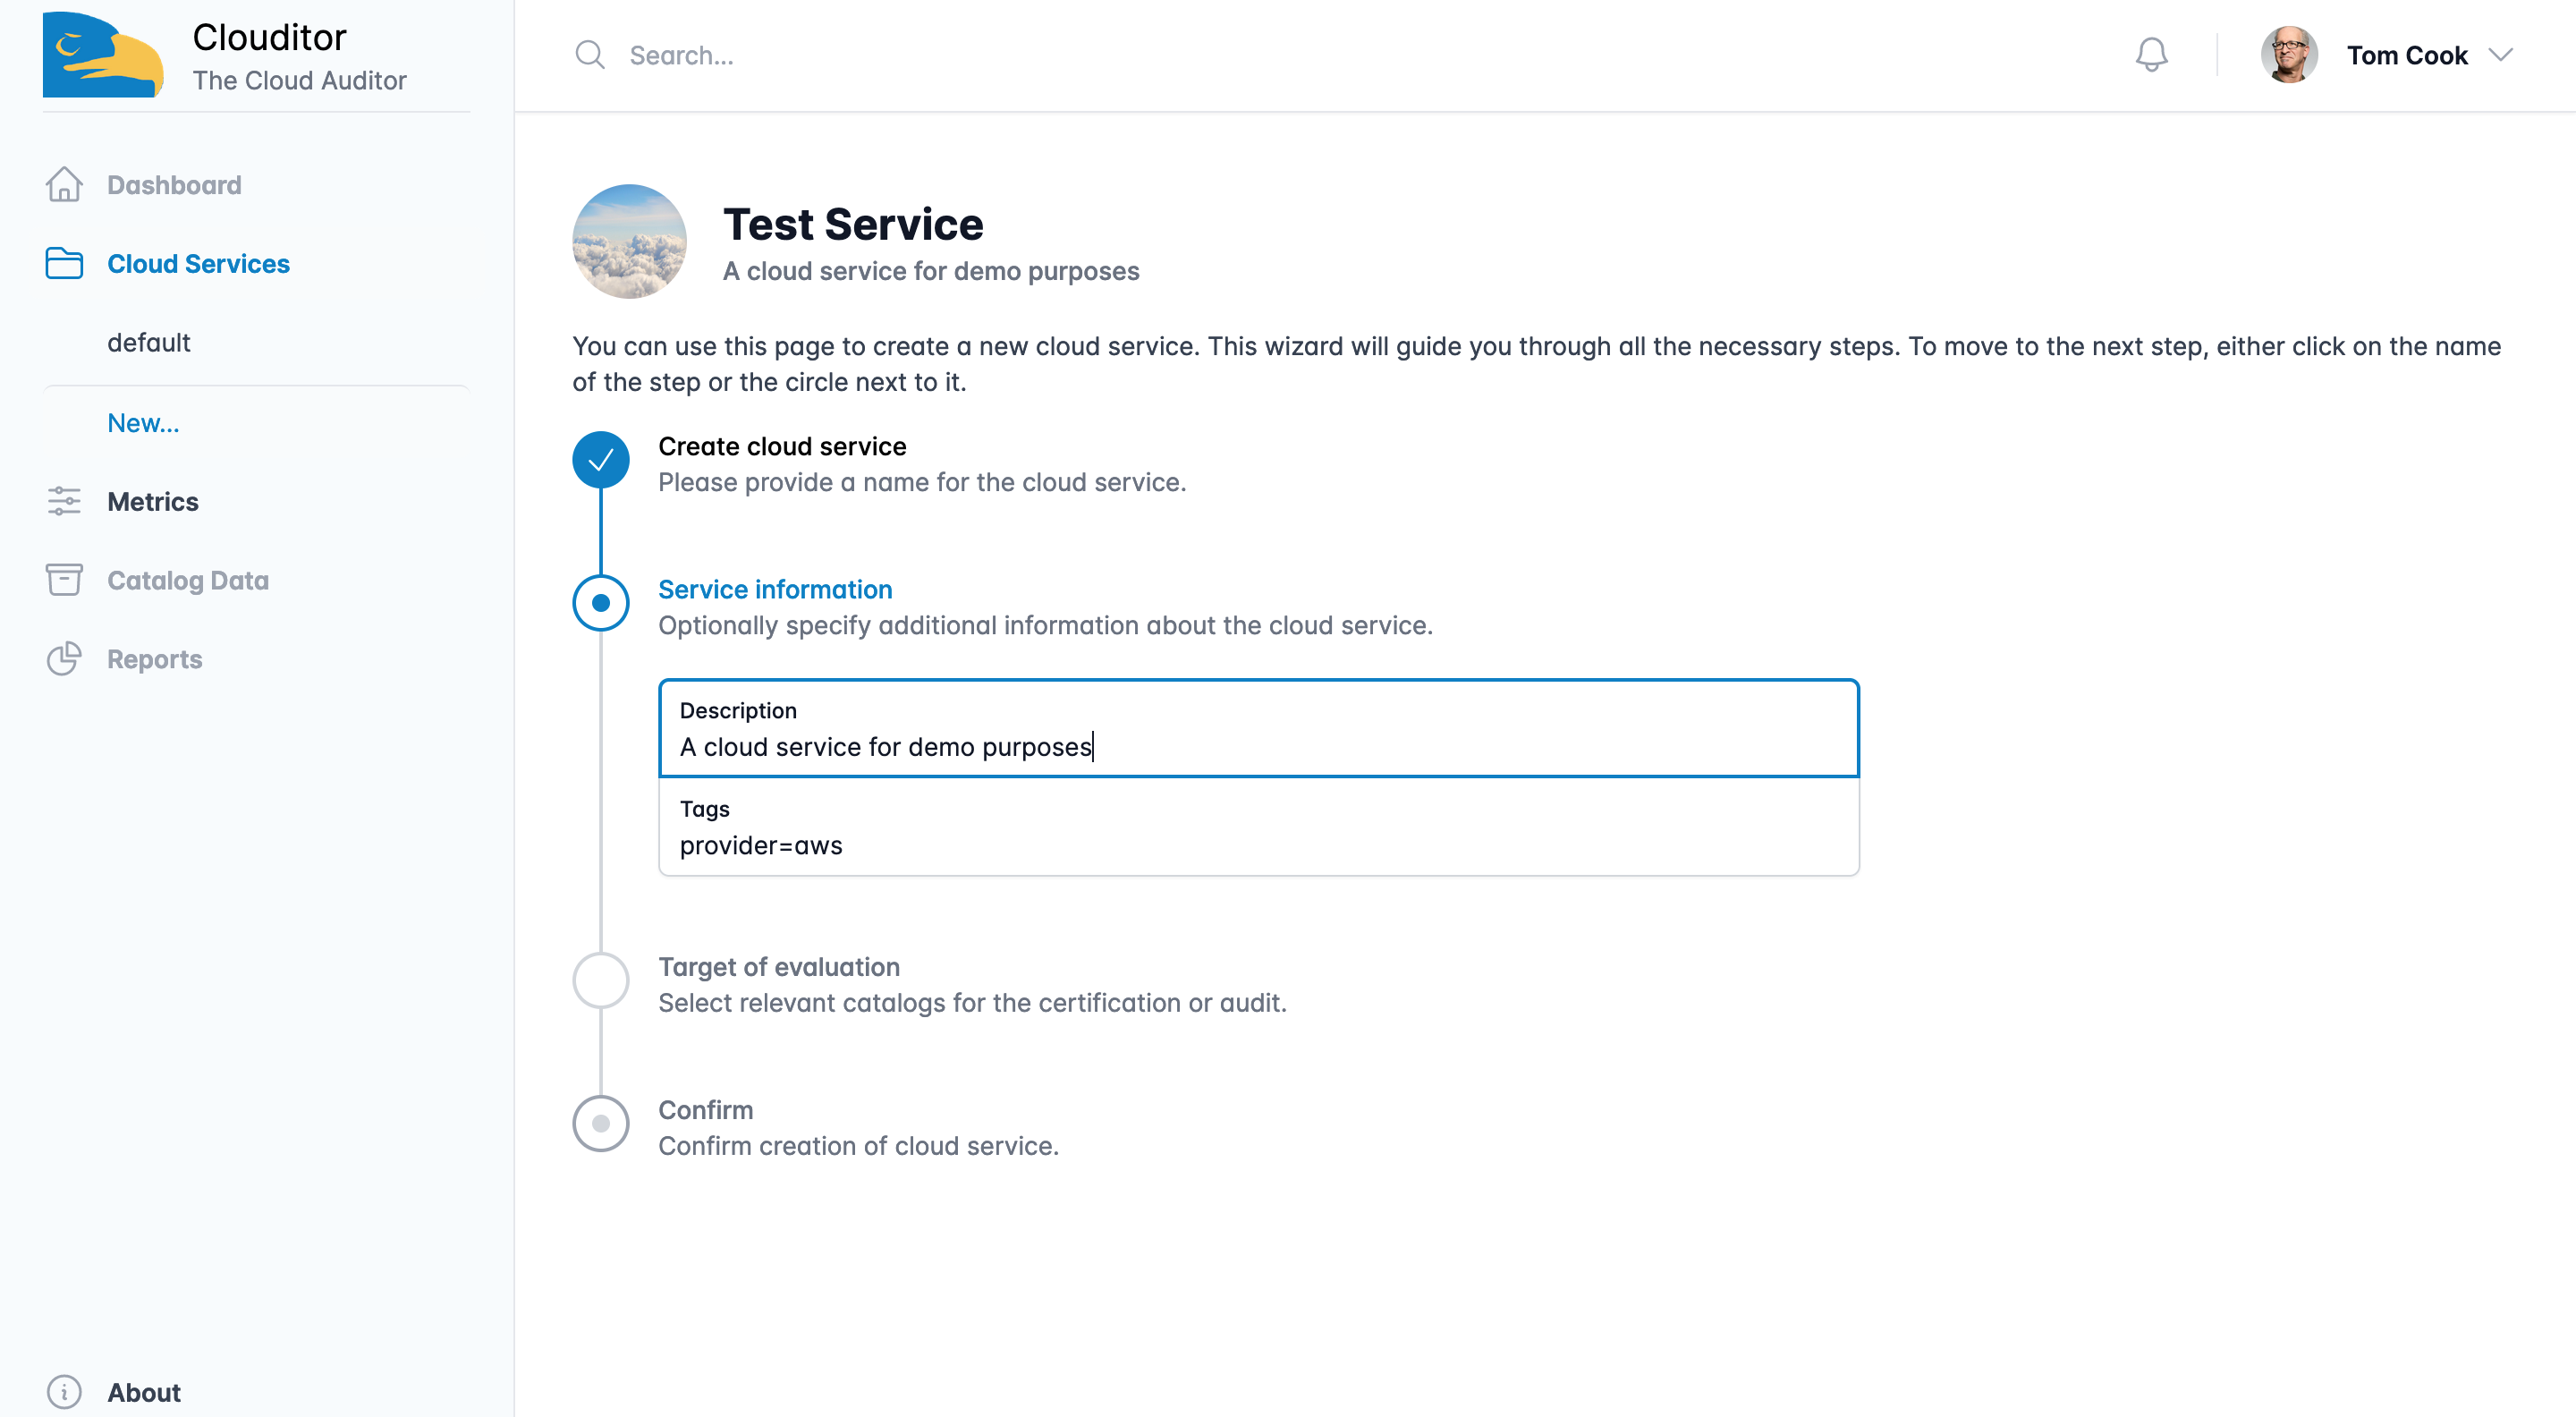Click the Tags field label
The height and width of the screenshot is (1417, 2576).
pyautogui.click(x=704, y=808)
